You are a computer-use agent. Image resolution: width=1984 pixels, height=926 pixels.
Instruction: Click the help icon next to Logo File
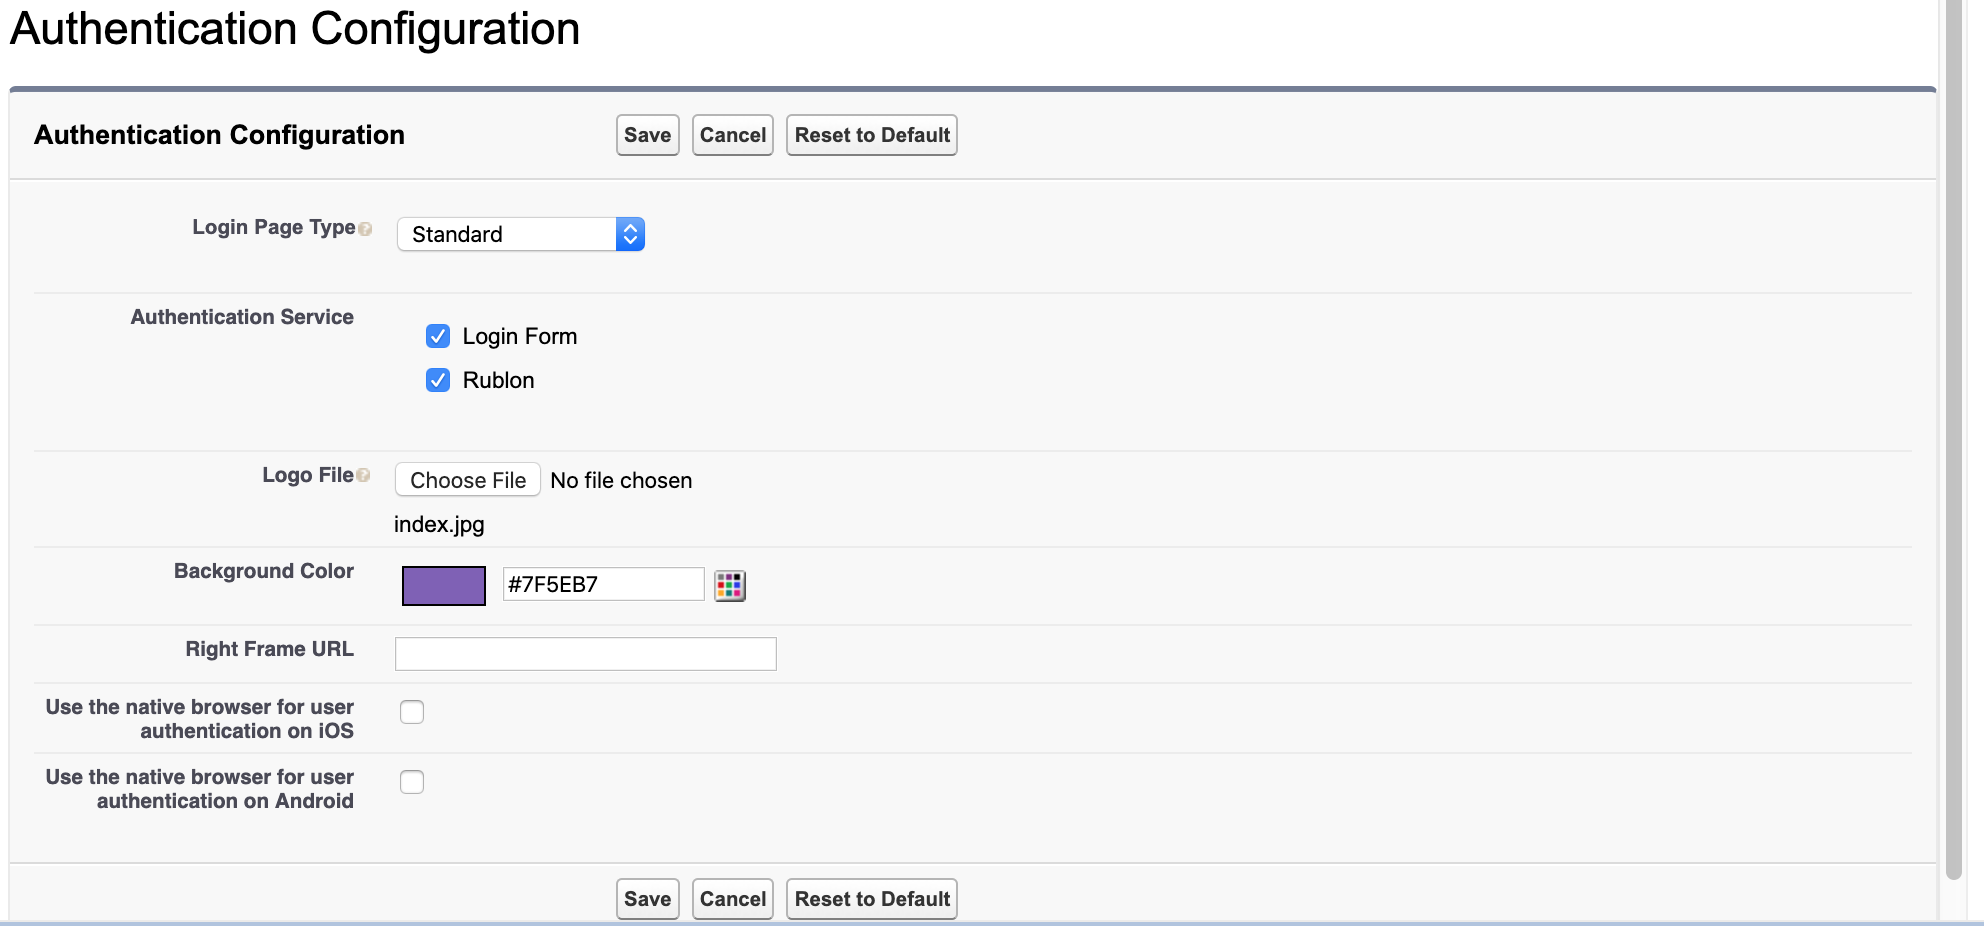coord(363,476)
